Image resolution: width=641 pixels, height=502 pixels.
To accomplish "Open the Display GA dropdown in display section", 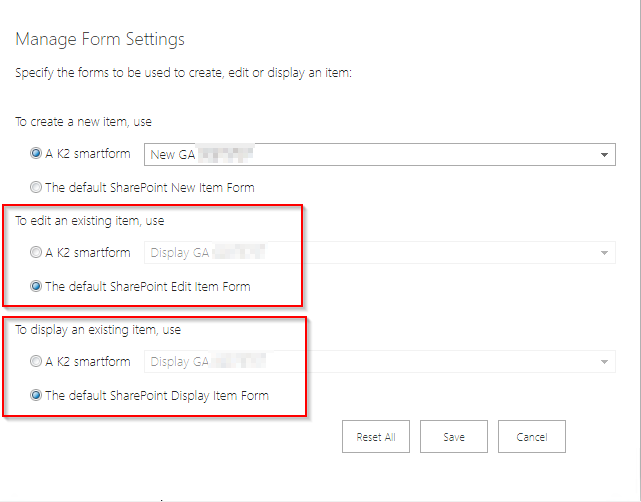I will click(x=380, y=361).
